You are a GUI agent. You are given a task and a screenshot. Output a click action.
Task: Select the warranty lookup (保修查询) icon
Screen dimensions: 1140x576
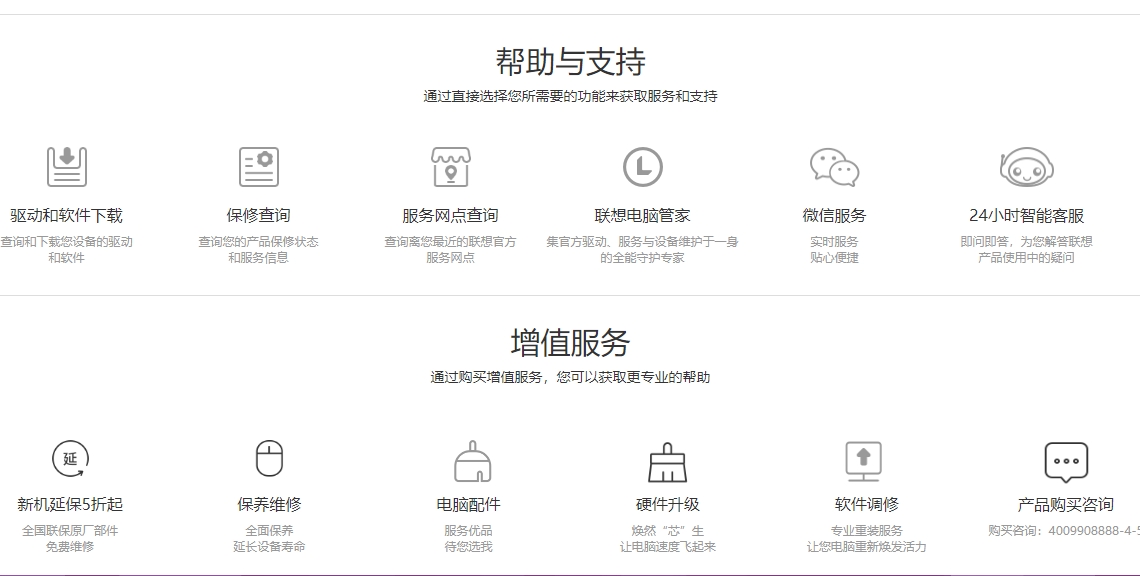coord(259,167)
